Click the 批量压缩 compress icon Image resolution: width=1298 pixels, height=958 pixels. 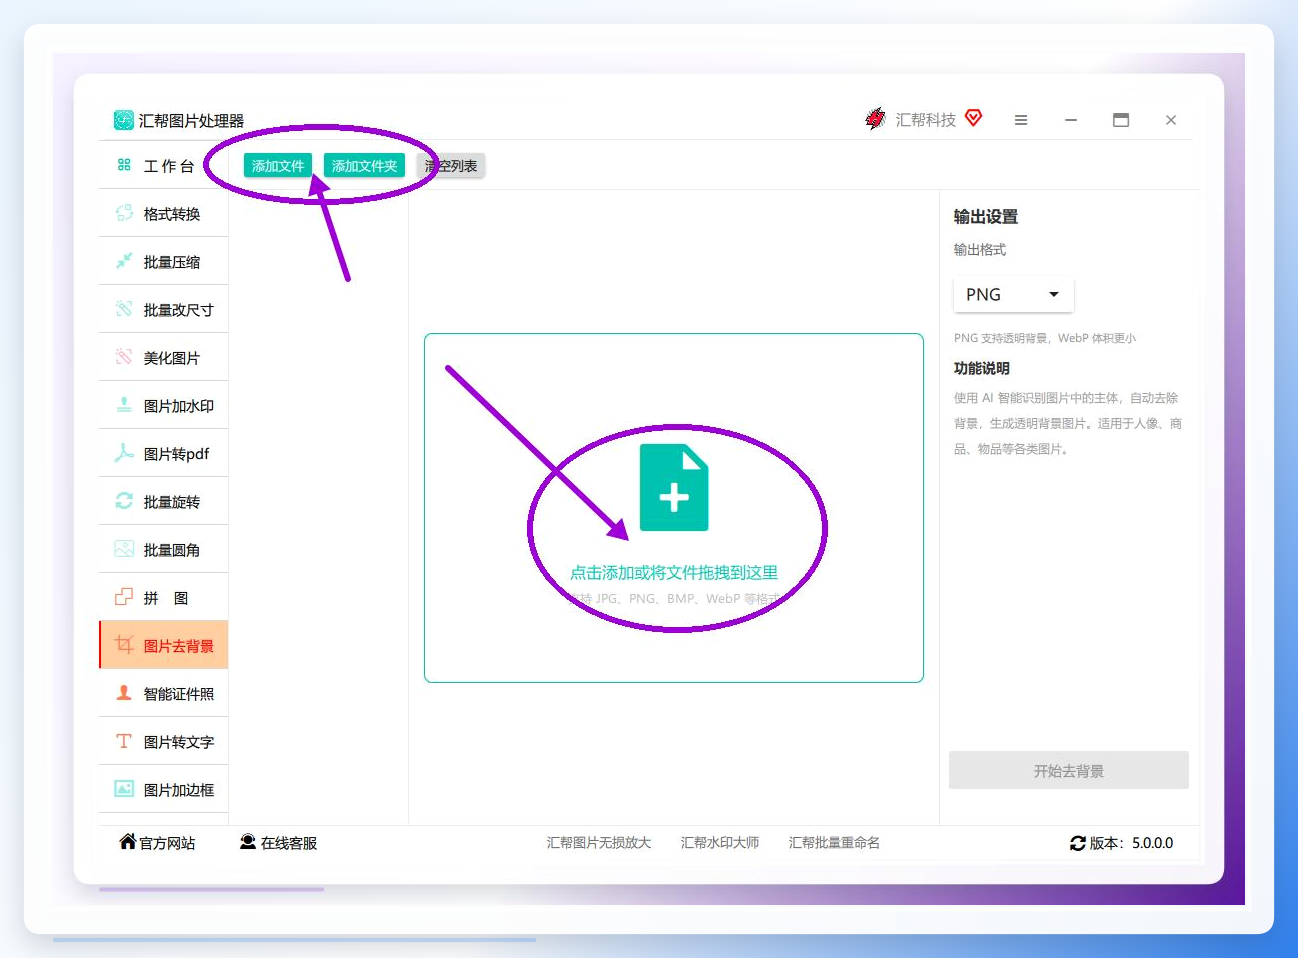(x=124, y=261)
